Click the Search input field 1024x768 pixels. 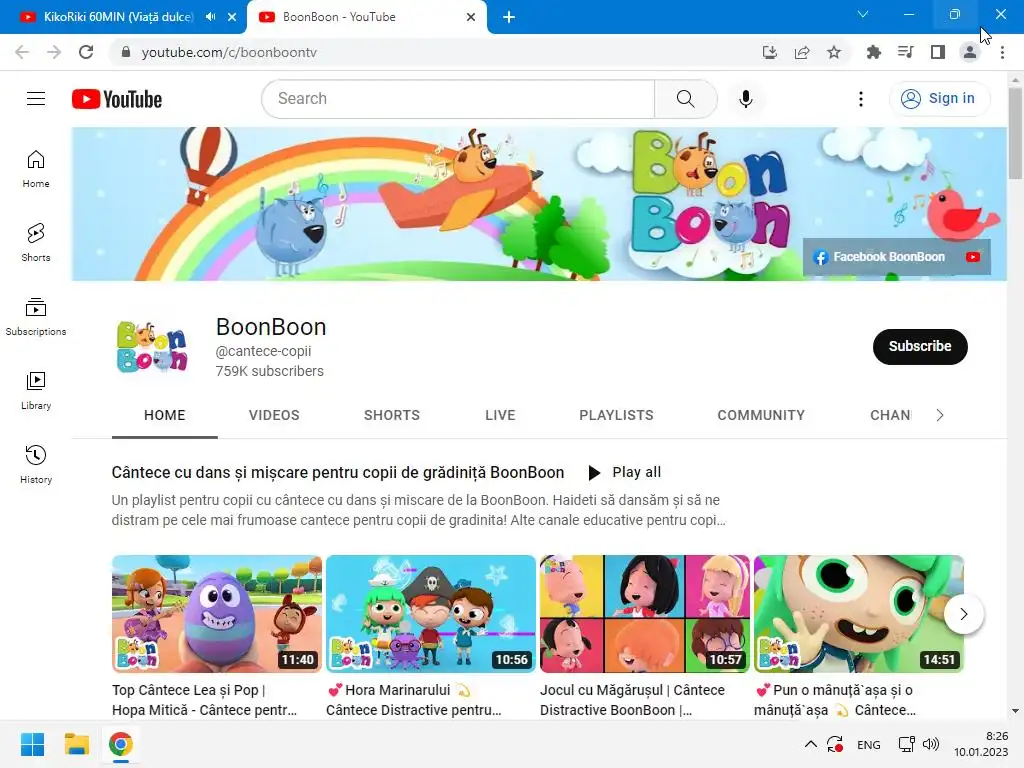coord(458,99)
